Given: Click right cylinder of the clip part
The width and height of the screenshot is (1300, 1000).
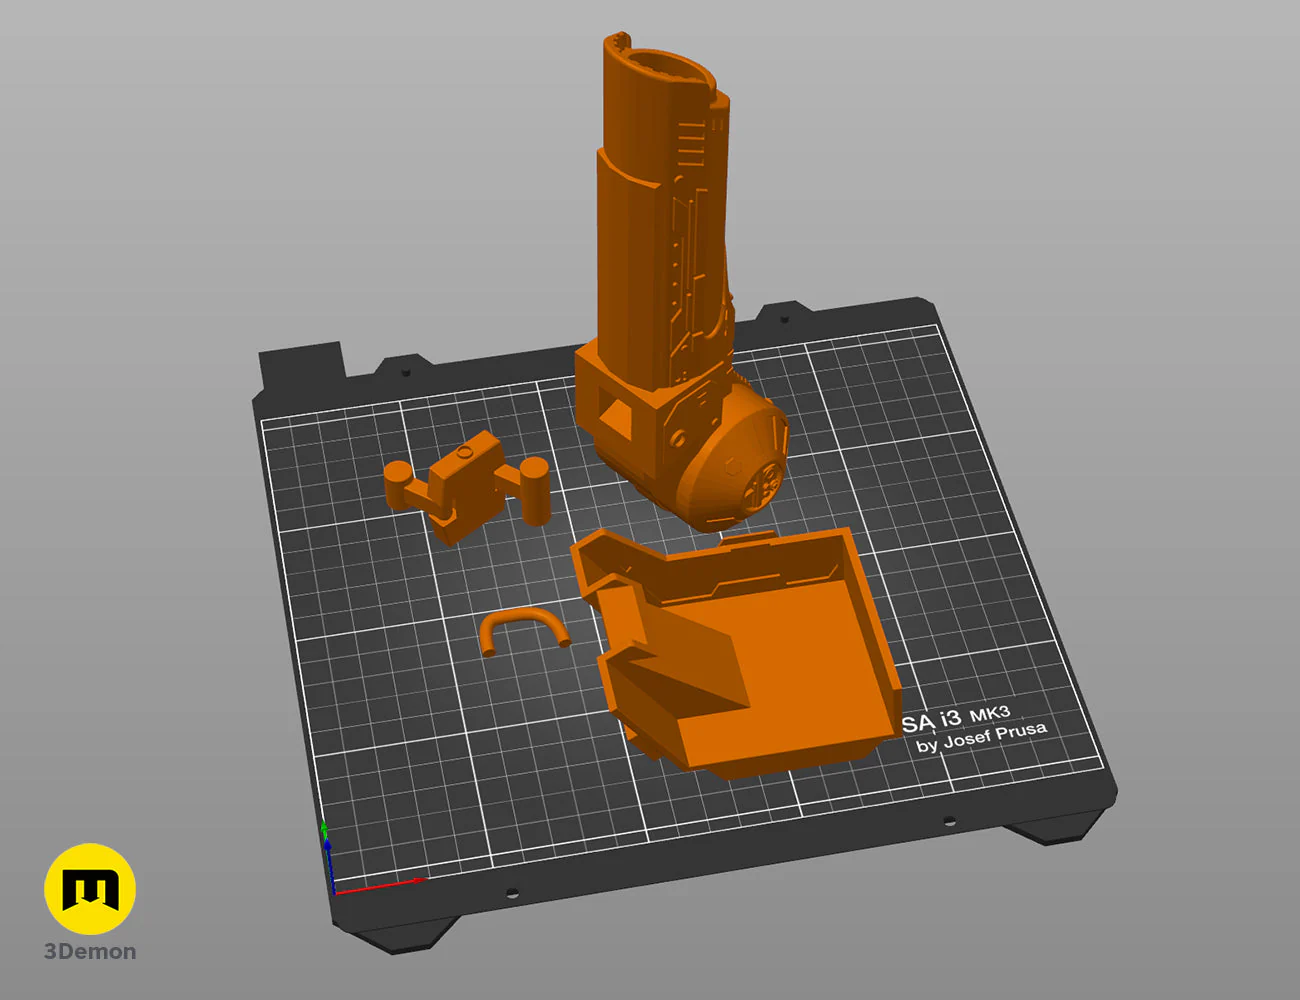Looking at the screenshot, I should tap(535, 488).
